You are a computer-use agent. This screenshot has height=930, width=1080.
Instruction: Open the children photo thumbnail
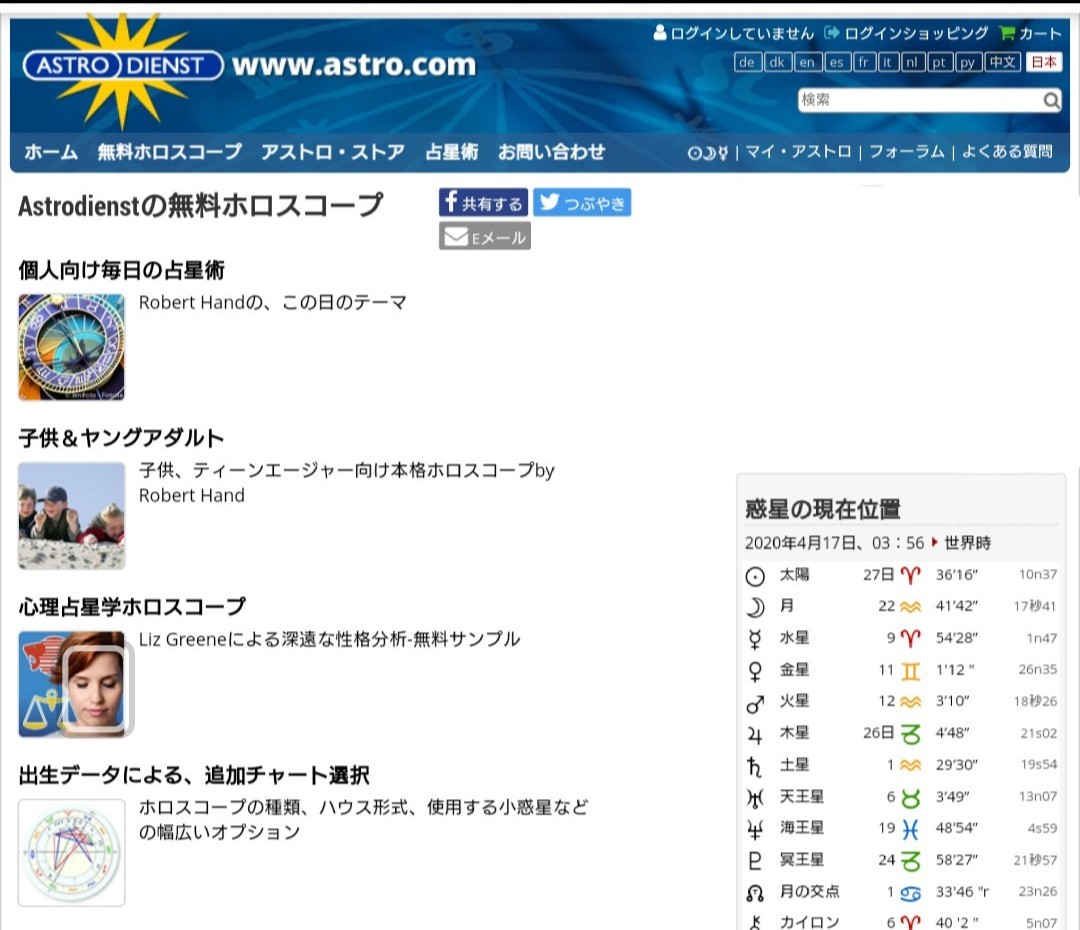(71, 515)
